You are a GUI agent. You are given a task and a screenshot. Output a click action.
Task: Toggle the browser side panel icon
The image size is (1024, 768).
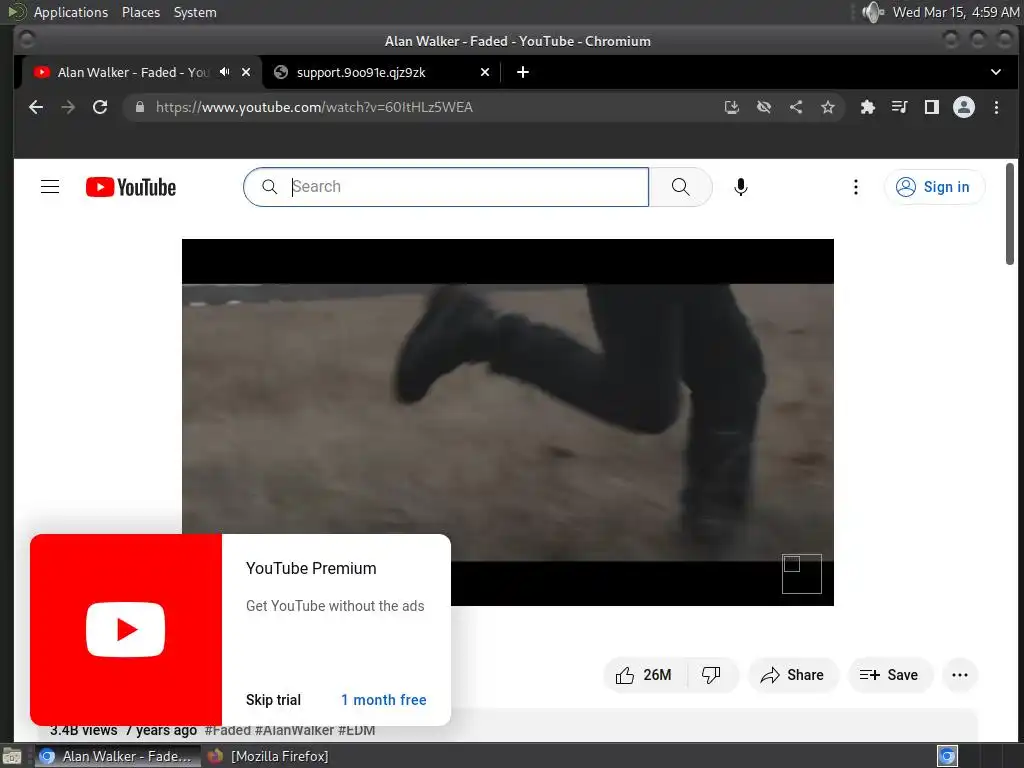click(x=931, y=107)
